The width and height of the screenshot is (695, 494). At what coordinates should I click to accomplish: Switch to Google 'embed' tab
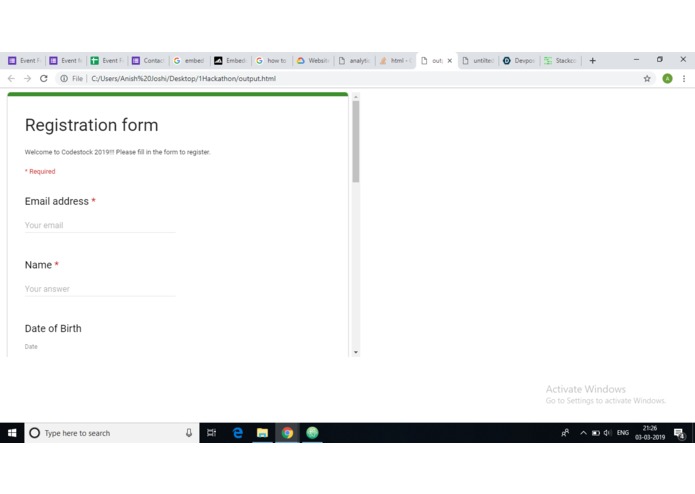(189, 60)
